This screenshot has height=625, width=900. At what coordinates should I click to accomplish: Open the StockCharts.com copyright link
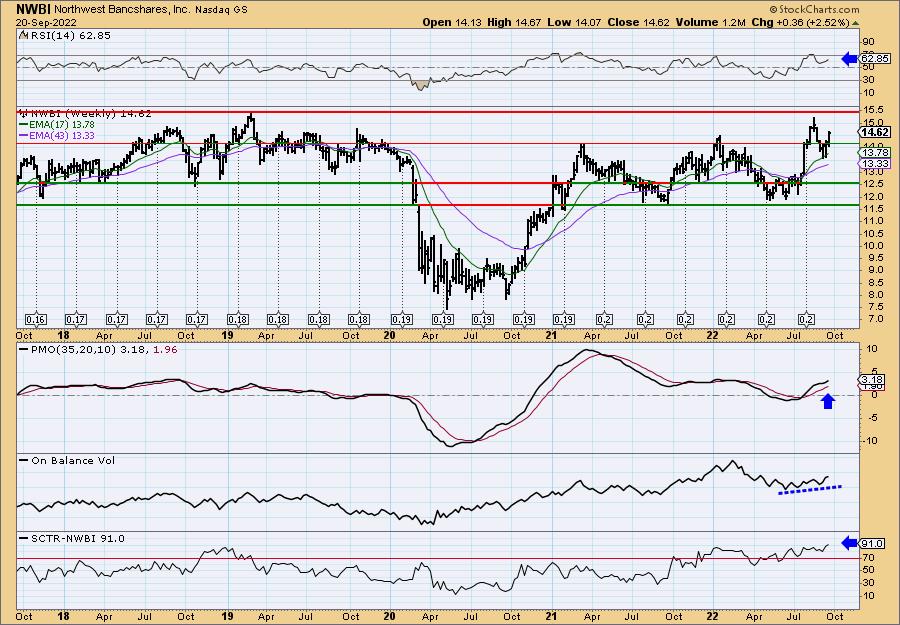click(x=814, y=9)
